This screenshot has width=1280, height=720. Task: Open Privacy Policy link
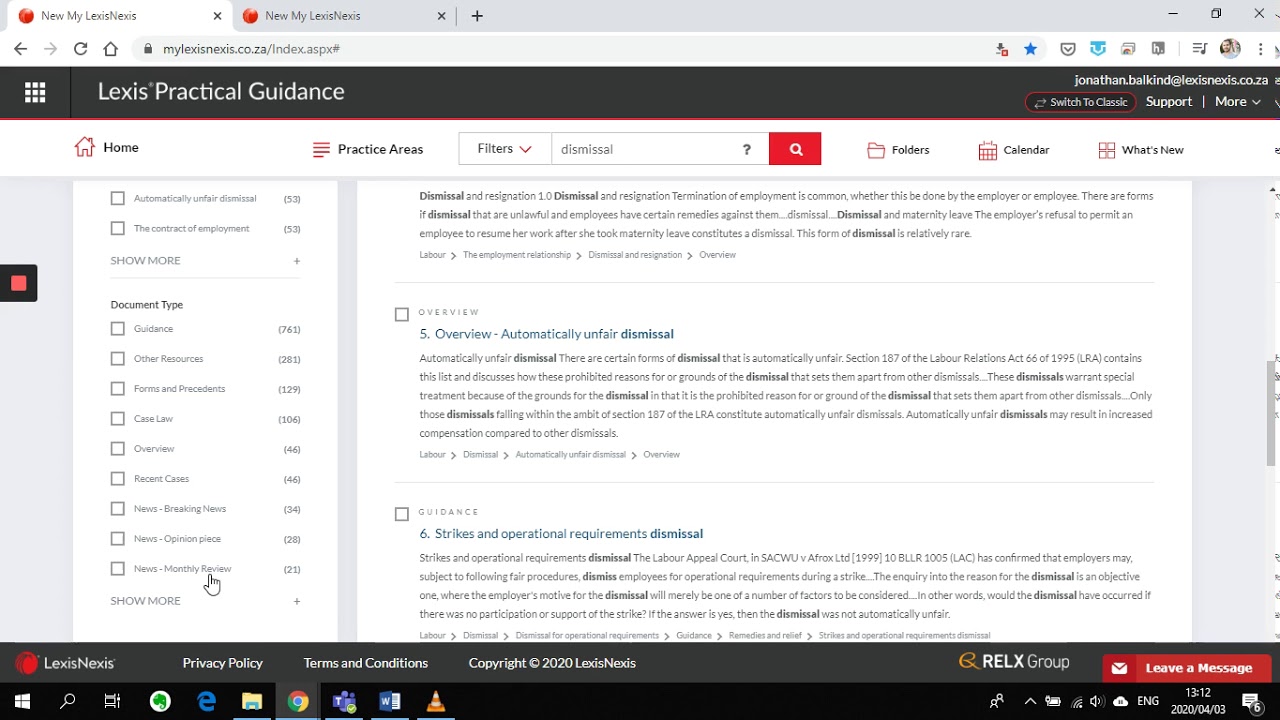(223, 663)
